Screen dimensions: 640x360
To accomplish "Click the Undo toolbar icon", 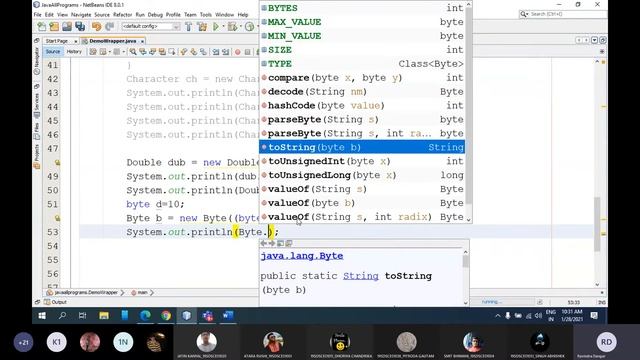I will point(96,27).
